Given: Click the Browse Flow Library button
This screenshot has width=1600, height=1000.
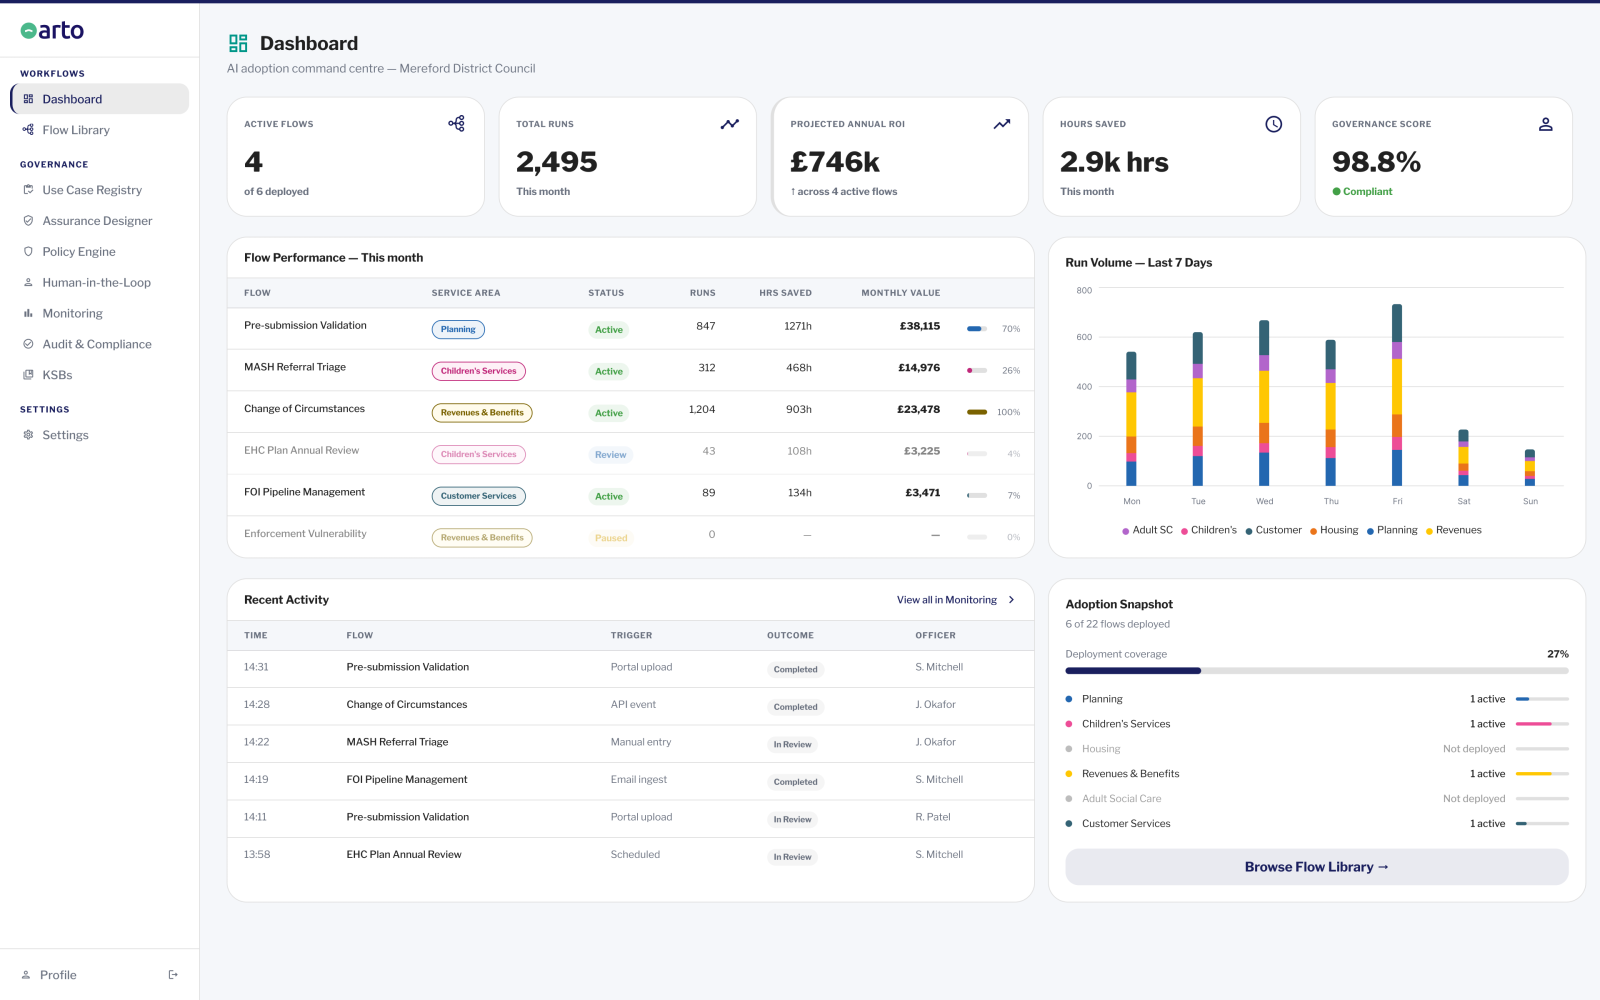Looking at the screenshot, I should 1317,867.
